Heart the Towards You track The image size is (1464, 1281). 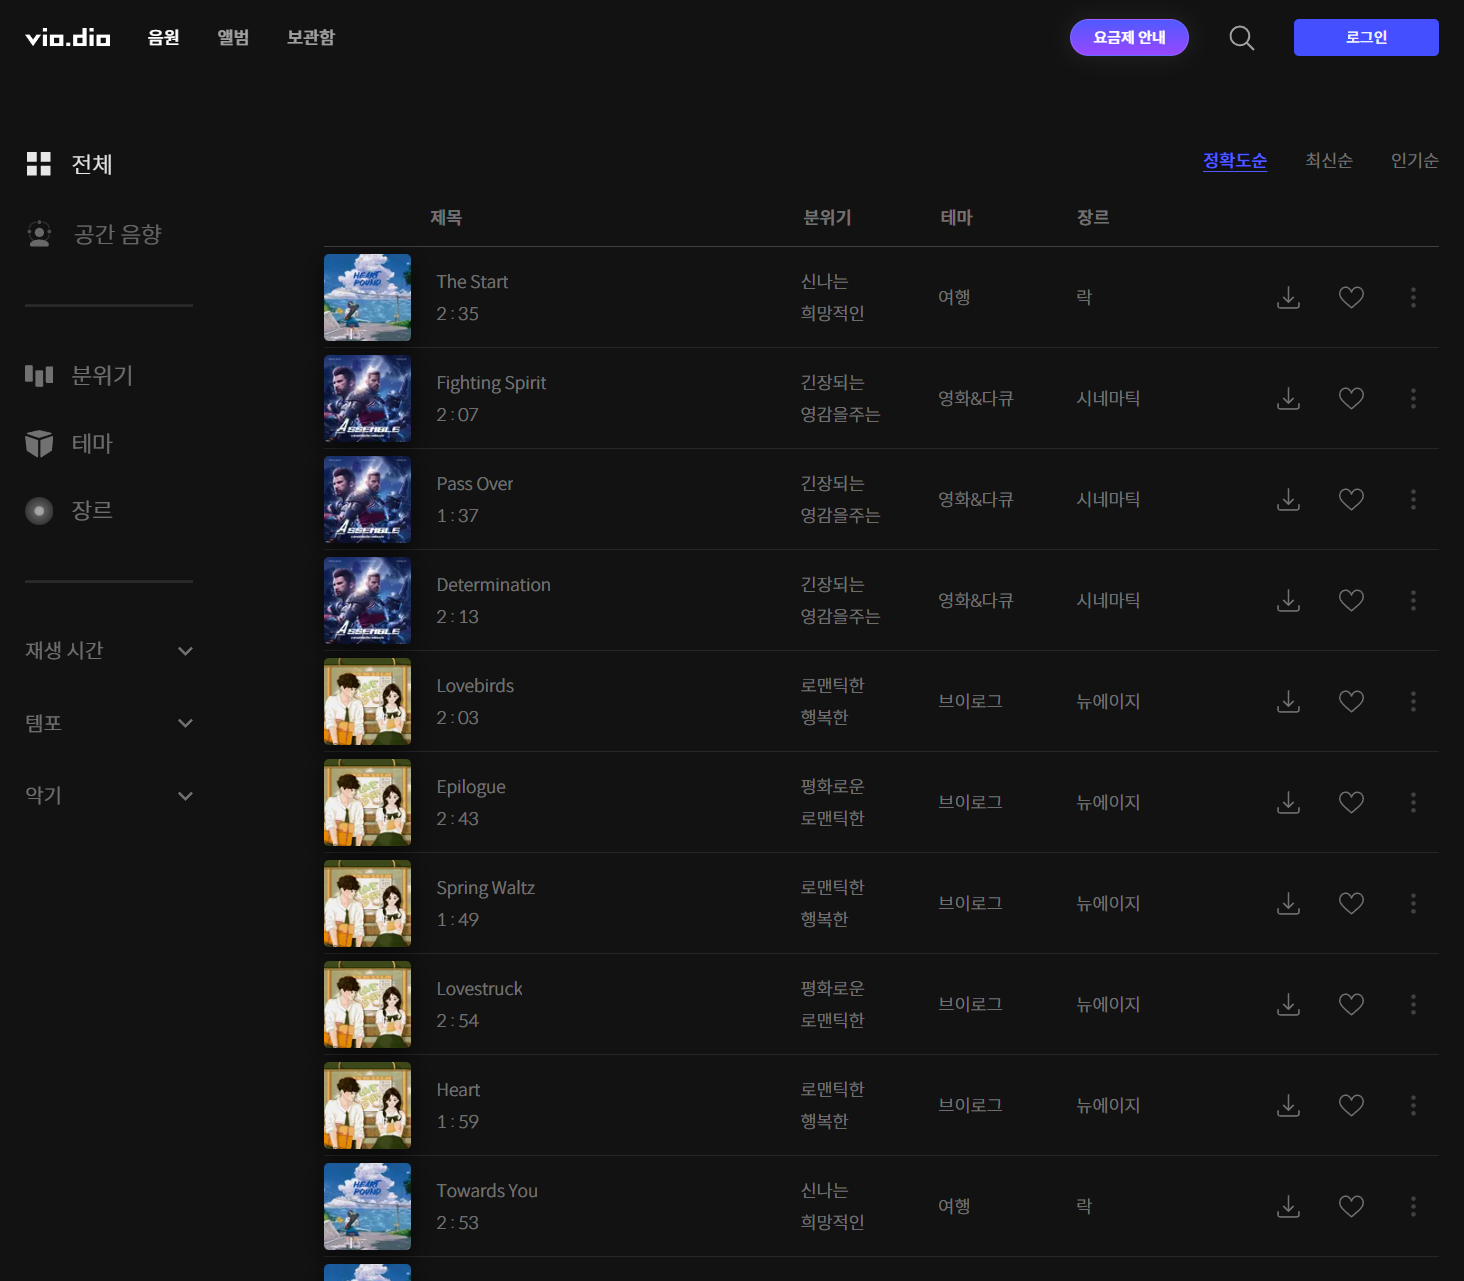tap(1350, 1207)
